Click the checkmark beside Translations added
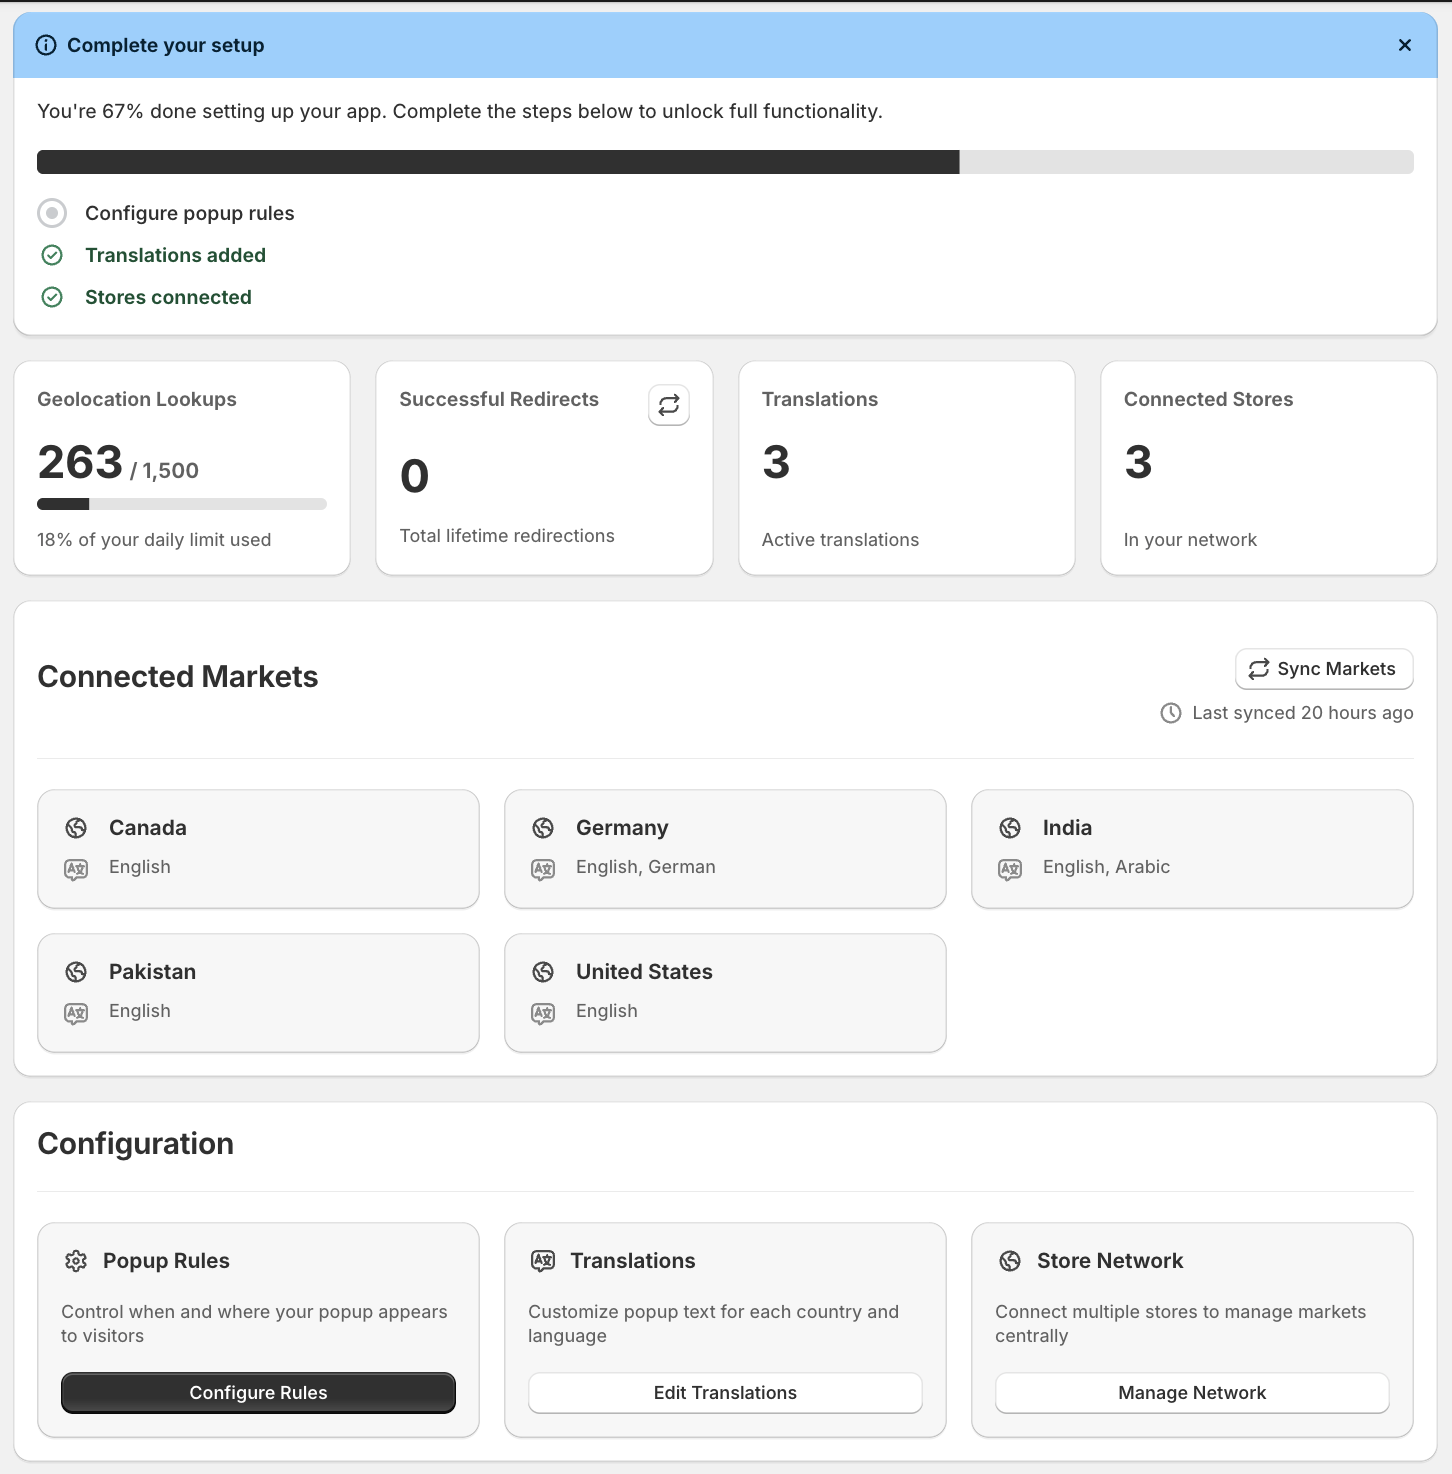The image size is (1452, 1474). coord(52,255)
